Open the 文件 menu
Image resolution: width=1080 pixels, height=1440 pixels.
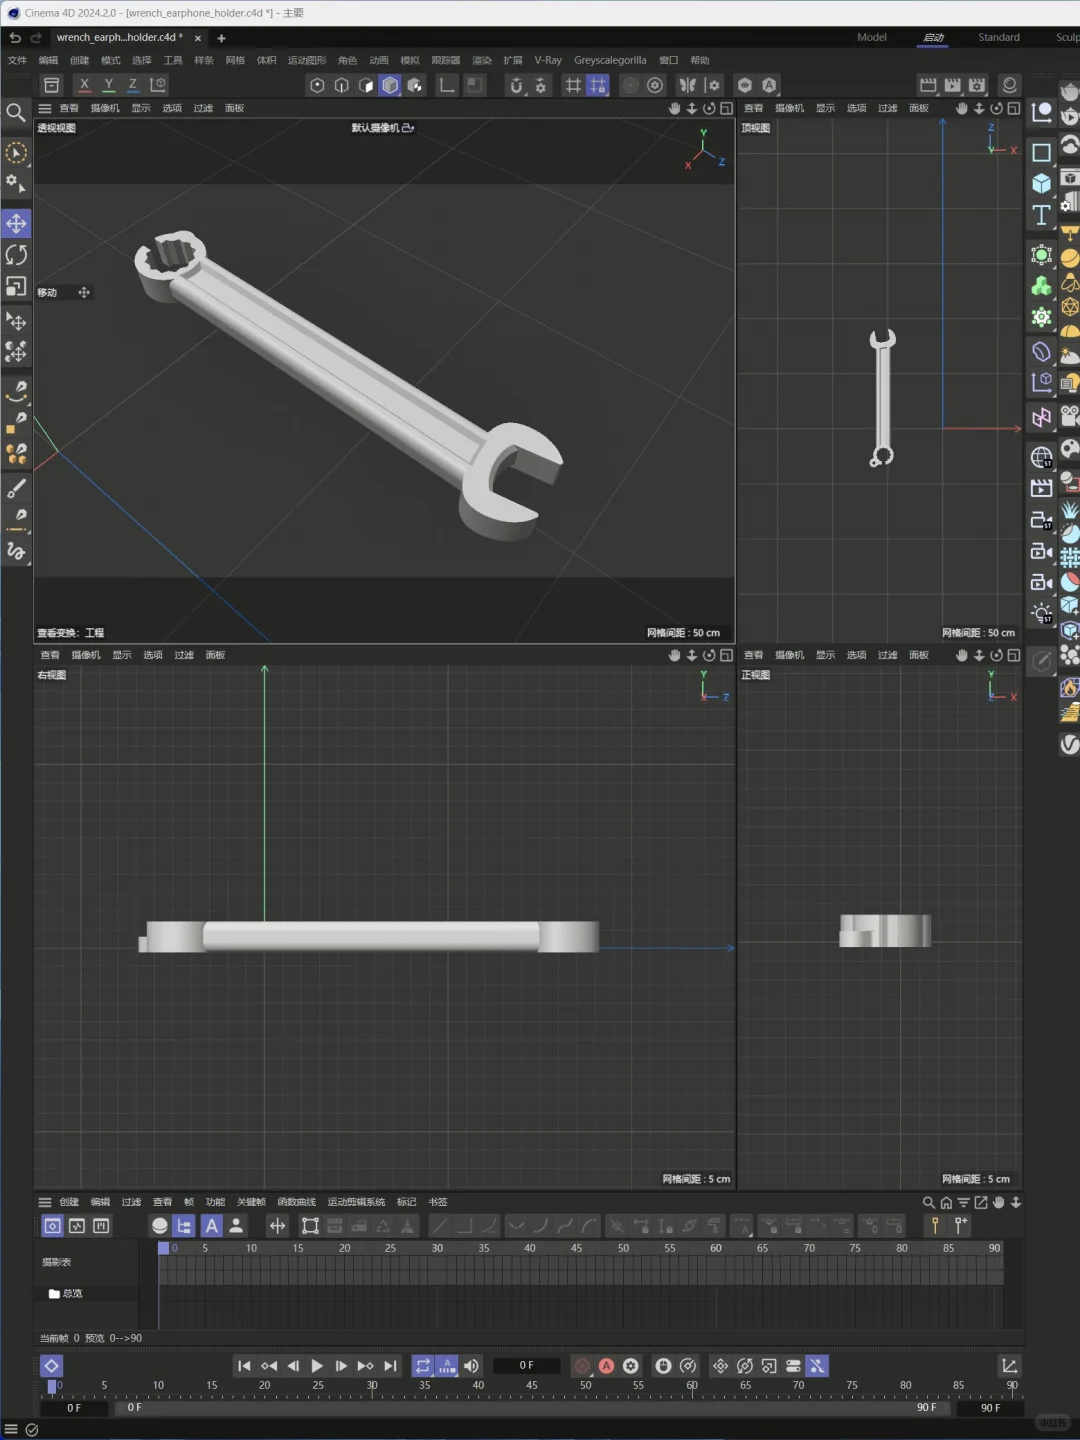pyautogui.click(x=18, y=60)
